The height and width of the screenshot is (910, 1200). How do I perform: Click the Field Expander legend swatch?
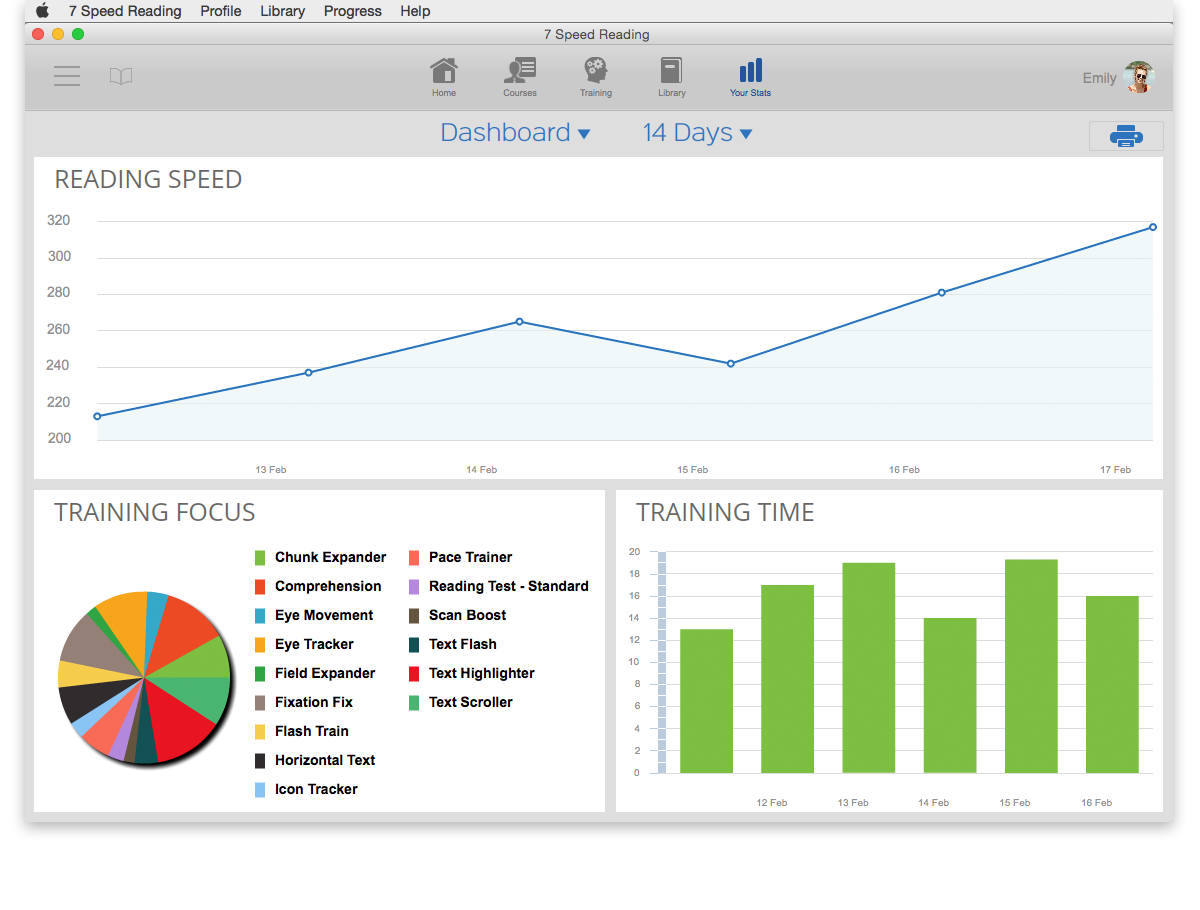tap(260, 674)
